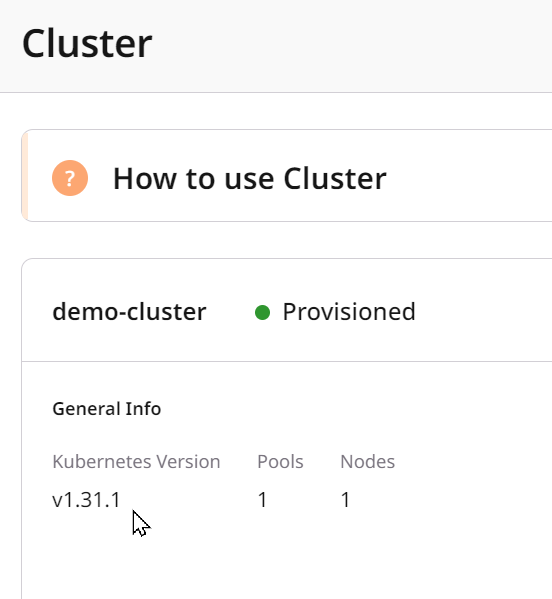Select the v1.31.1 version value

[86, 500]
